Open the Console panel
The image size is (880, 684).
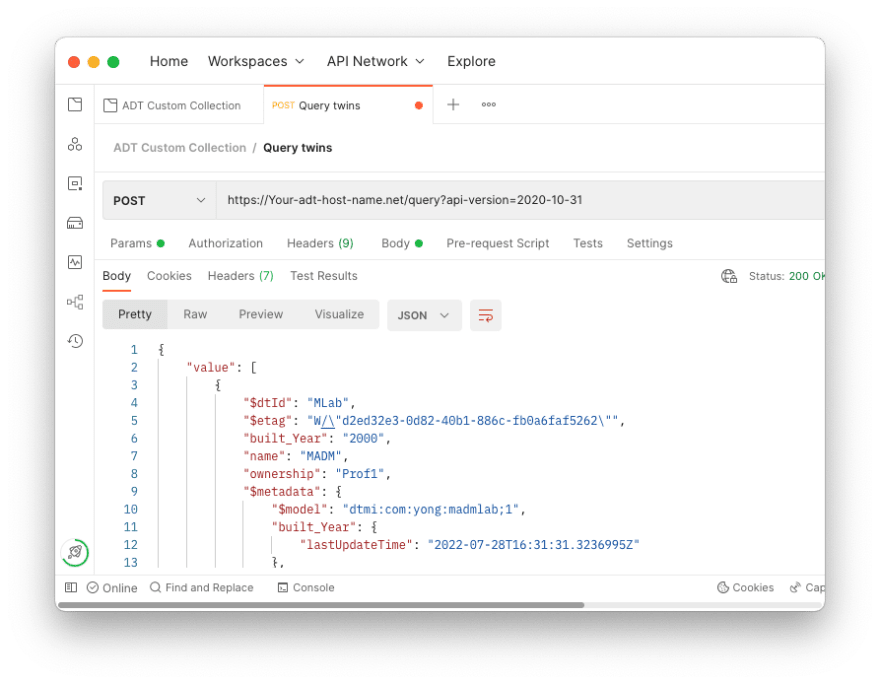306,587
